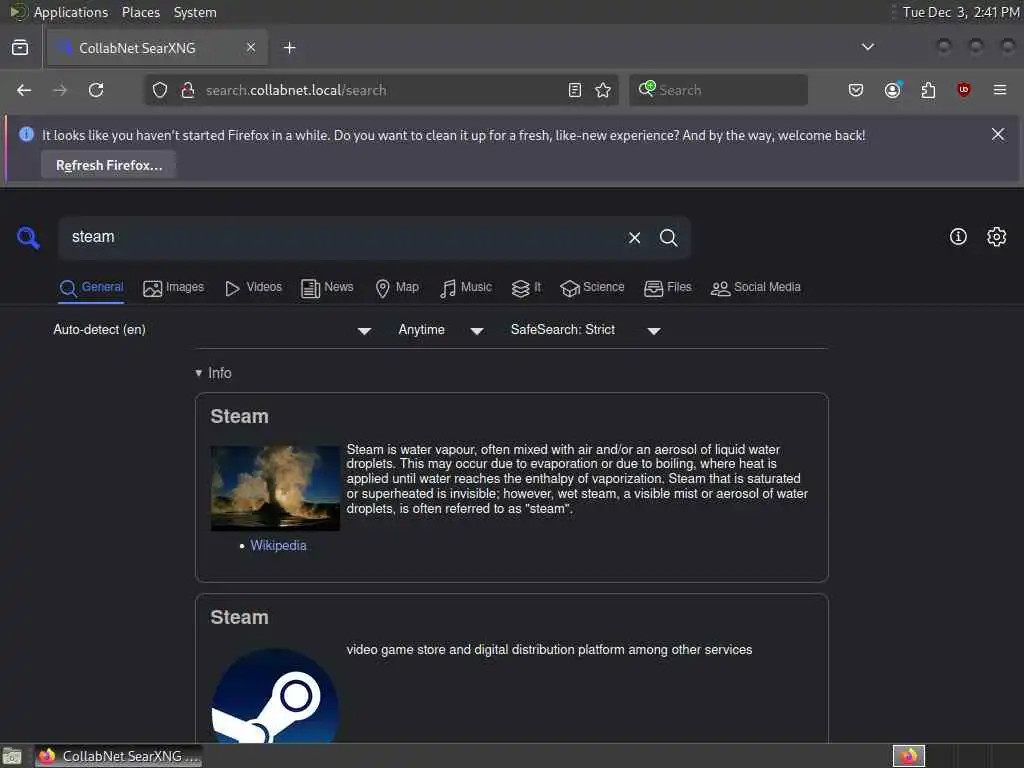Open the tracking protection shield icon

click(x=160, y=90)
